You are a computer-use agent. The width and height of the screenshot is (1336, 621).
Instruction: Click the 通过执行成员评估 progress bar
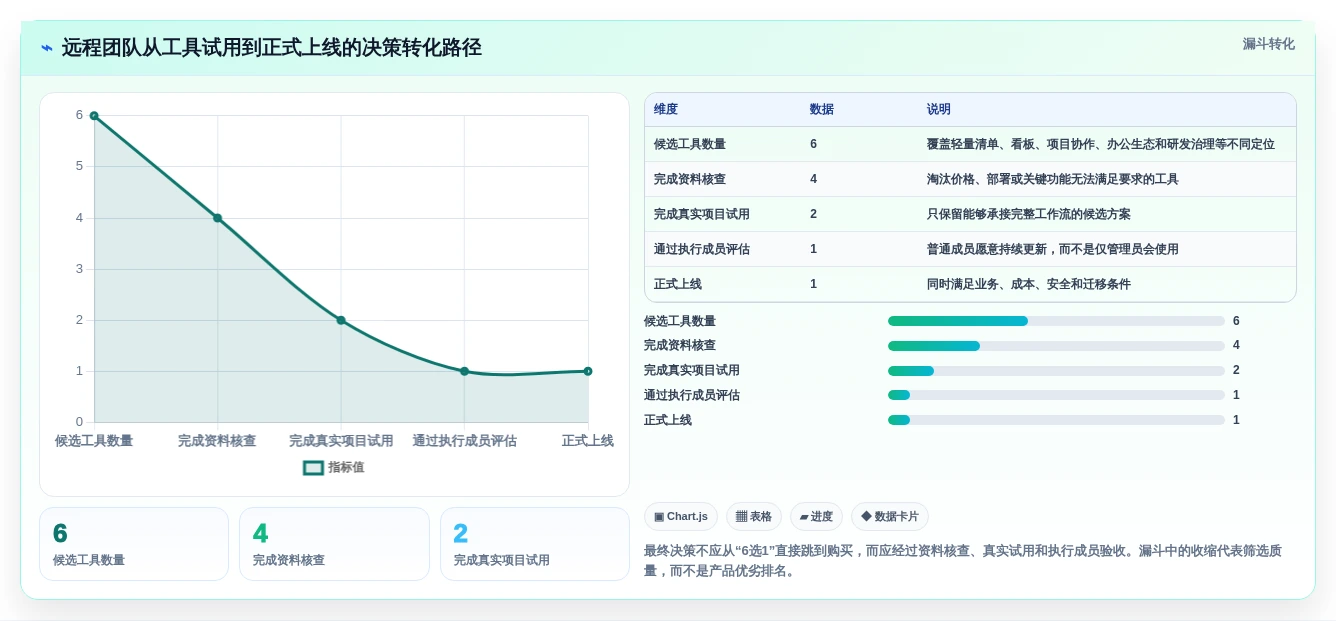point(1056,395)
